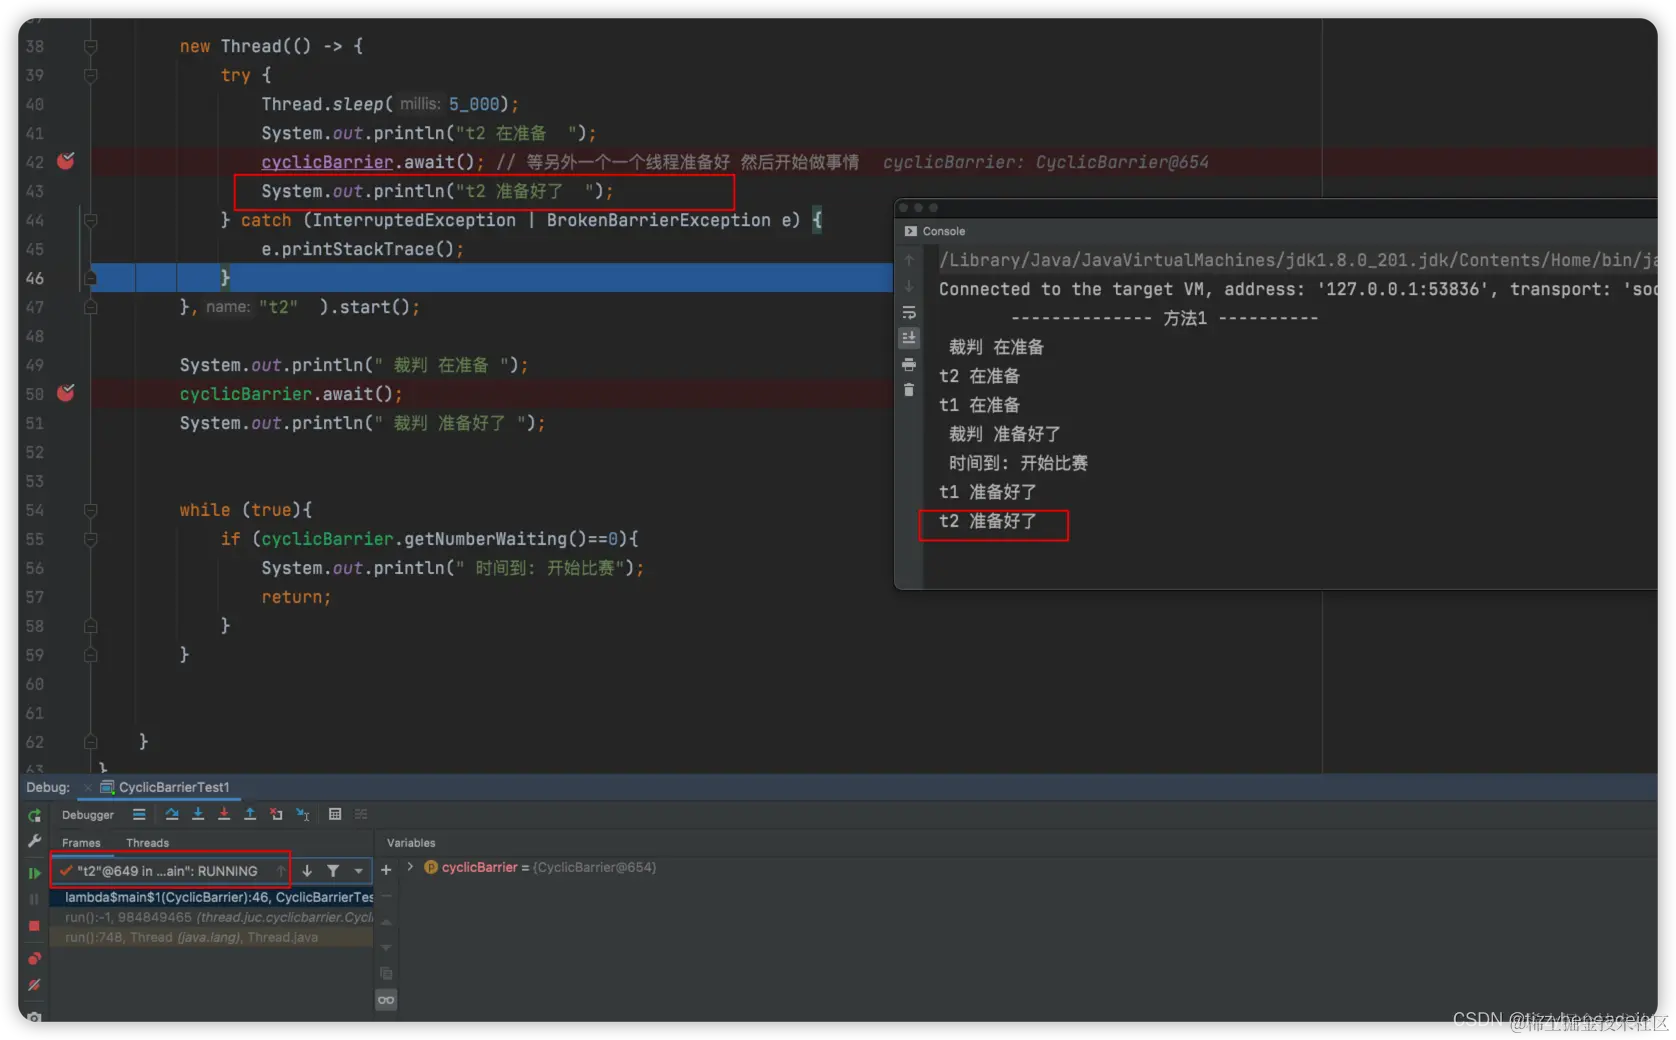Click console scroll down arrow icon
The image size is (1676, 1040).
[909, 286]
